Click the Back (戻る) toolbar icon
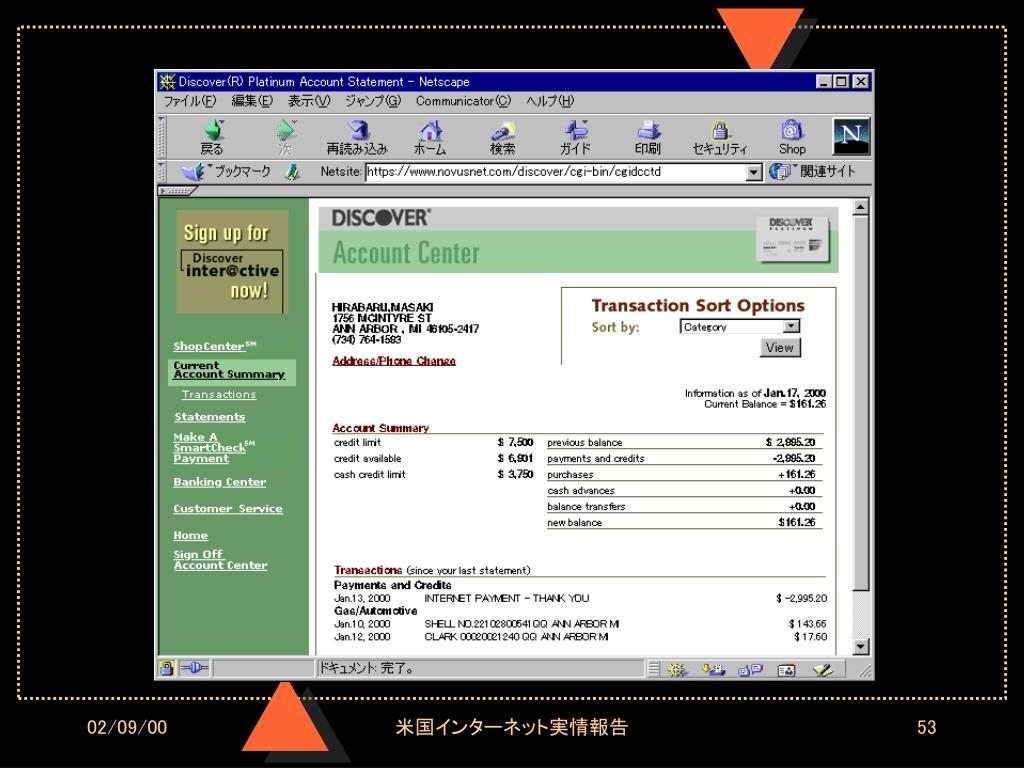Screen dimensions: 1024x768 point(212,137)
